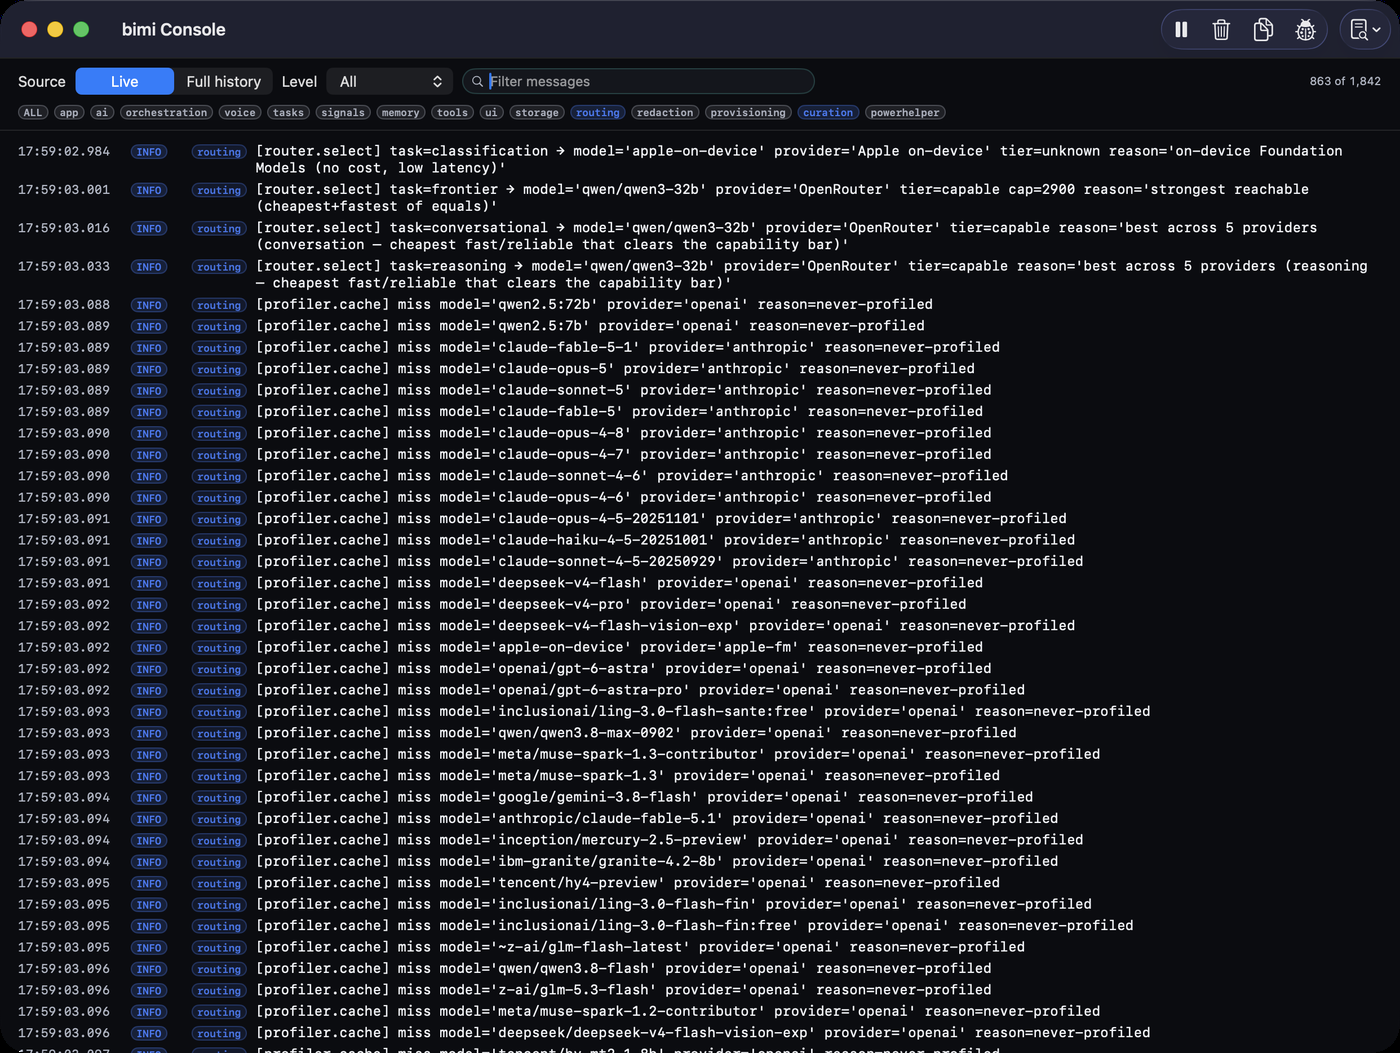Click the google/gemini-3.8-flash cache miss entry
This screenshot has width=1400, height=1053.
coord(700,798)
